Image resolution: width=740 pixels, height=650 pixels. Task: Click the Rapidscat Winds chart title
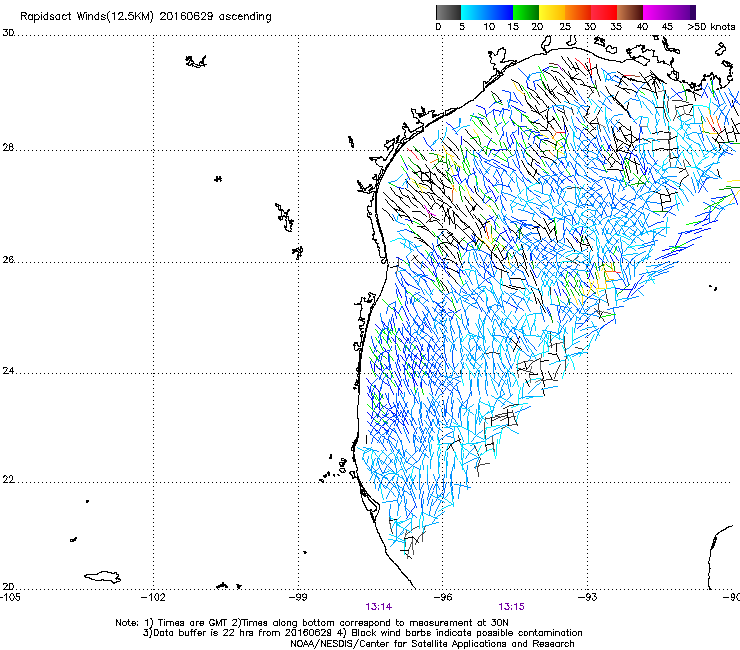(x=146, y=17)
